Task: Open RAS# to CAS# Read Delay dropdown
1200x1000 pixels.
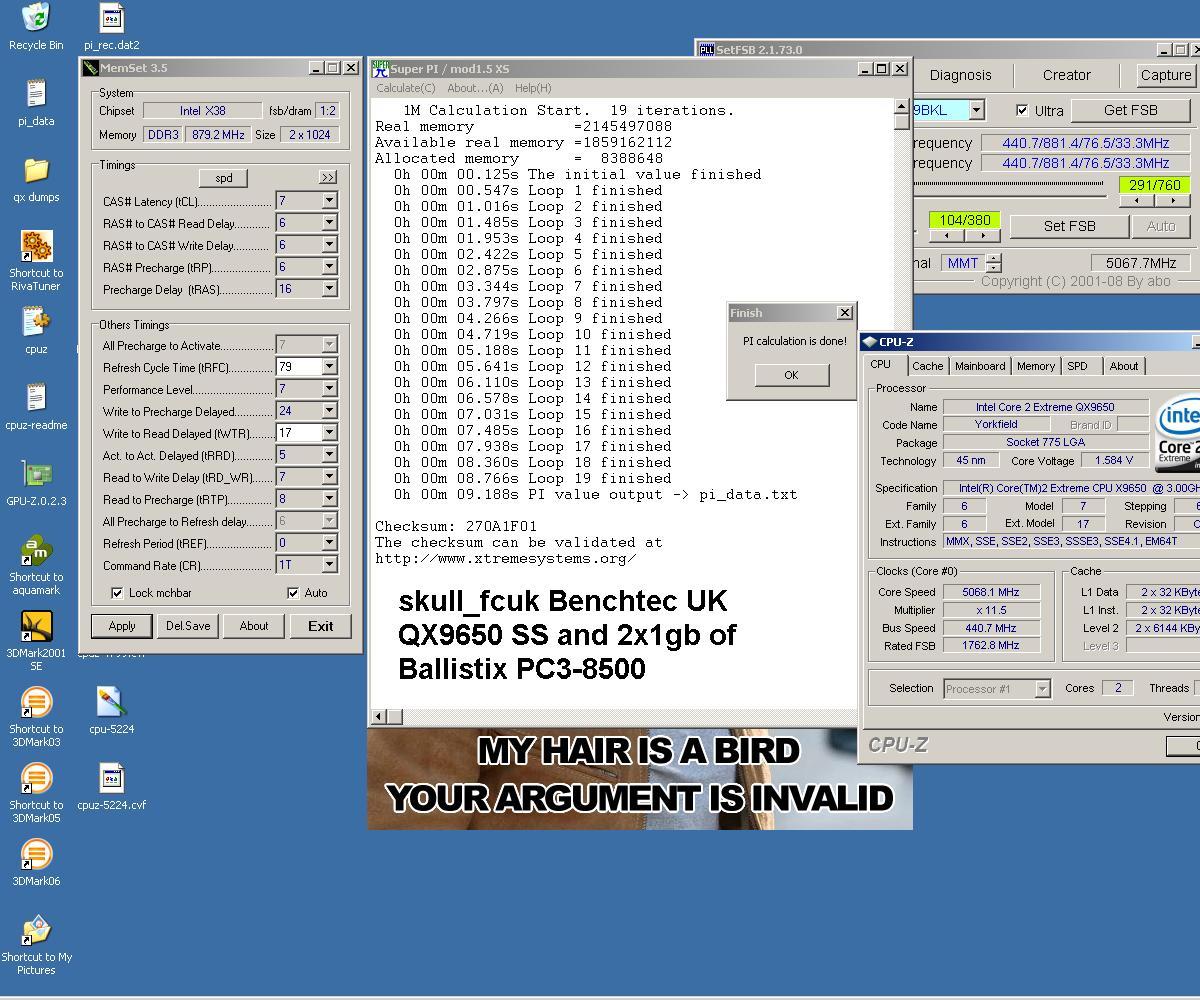Action: pos(329,223)
